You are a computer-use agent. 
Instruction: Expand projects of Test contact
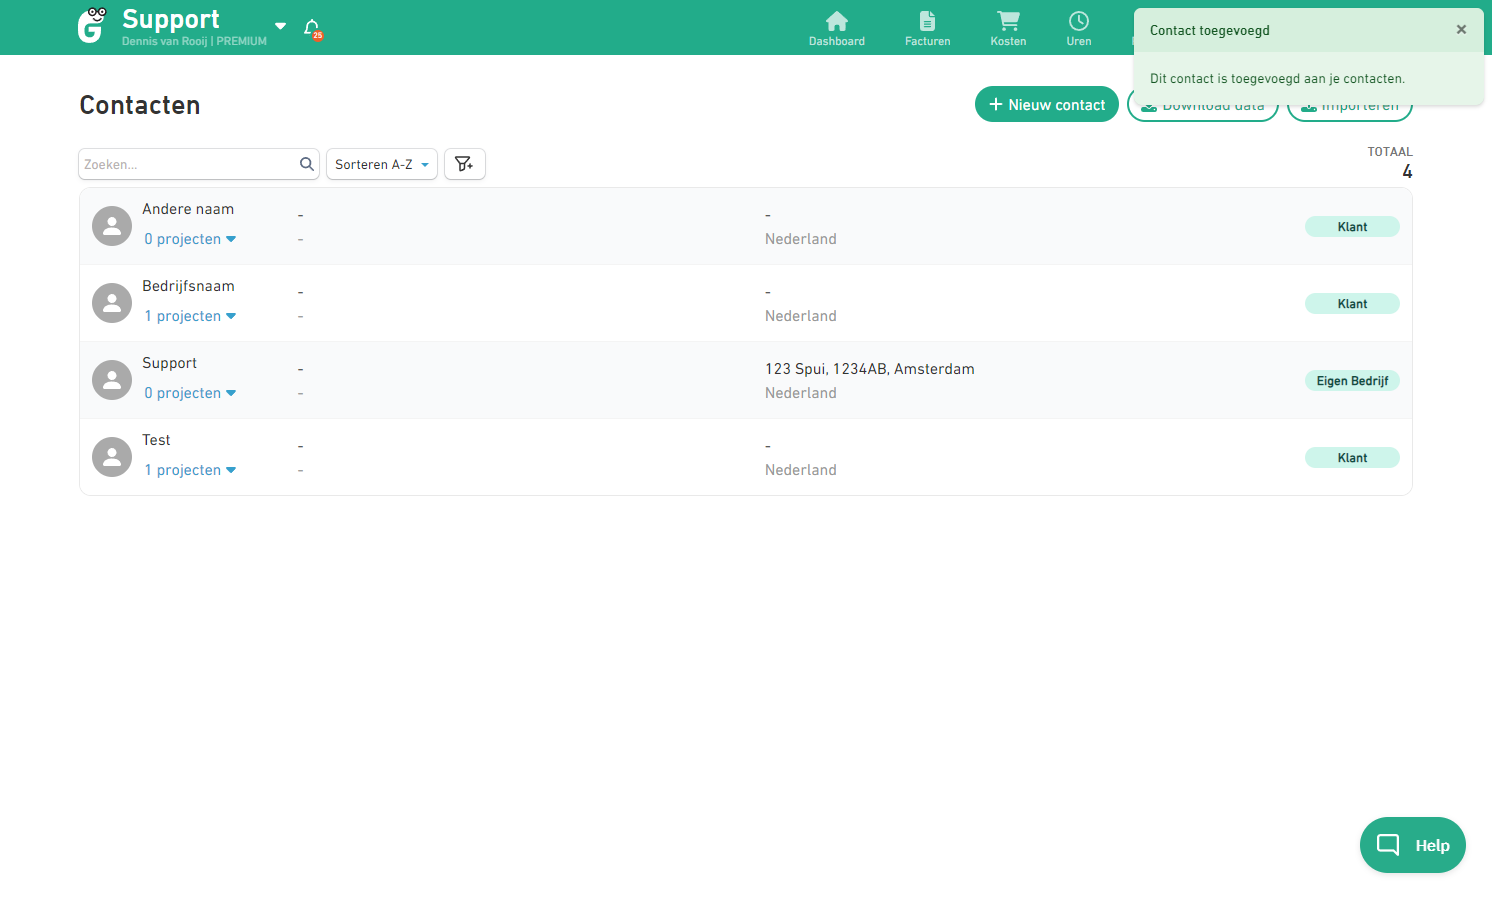pos(190,470)
